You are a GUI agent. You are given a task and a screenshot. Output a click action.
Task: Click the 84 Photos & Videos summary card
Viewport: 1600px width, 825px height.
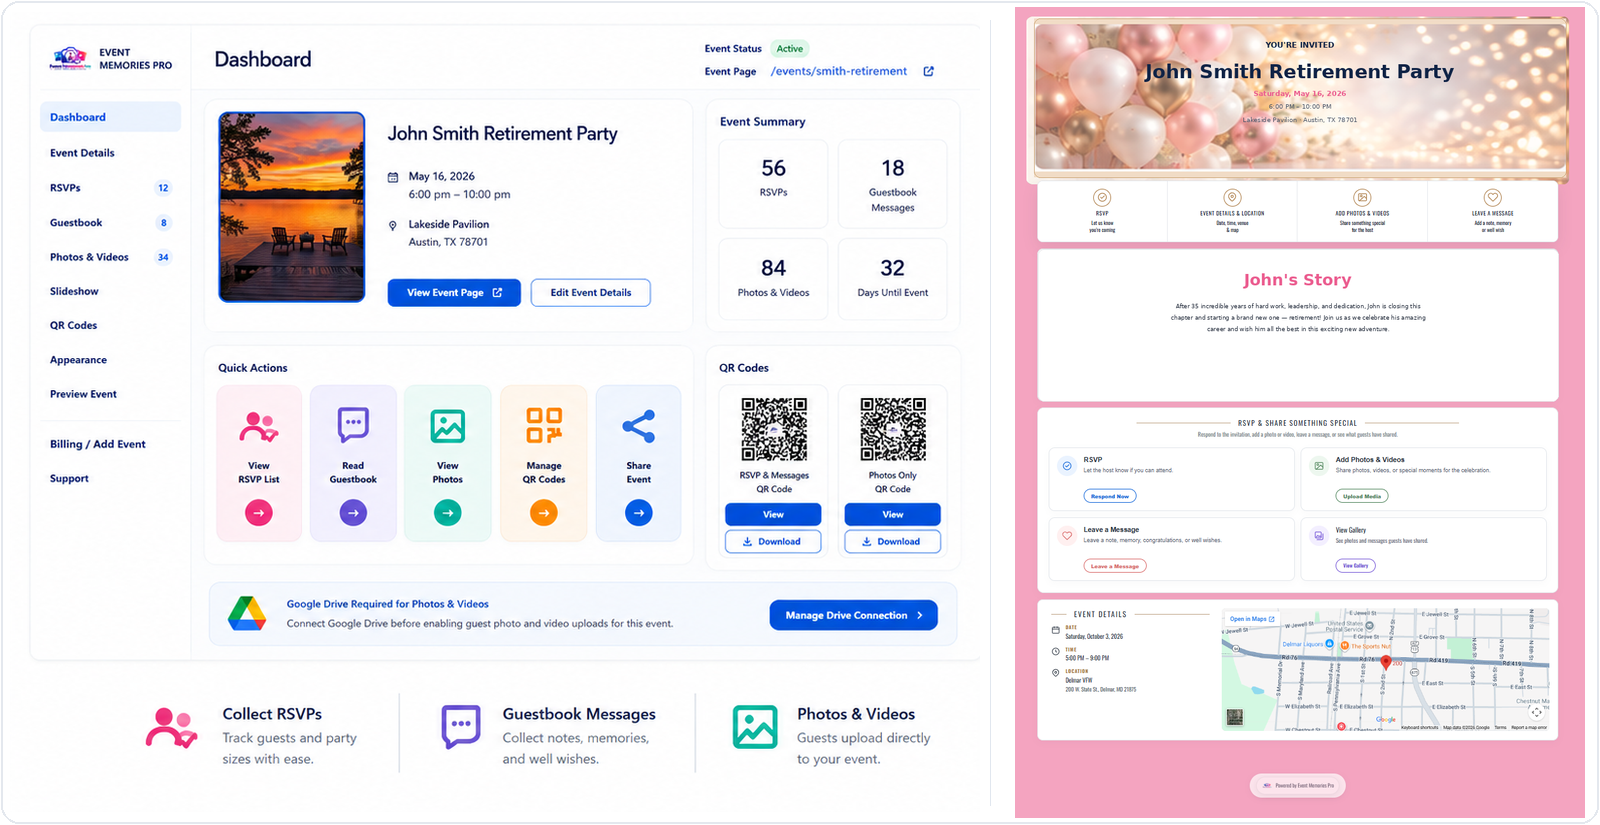773,279
